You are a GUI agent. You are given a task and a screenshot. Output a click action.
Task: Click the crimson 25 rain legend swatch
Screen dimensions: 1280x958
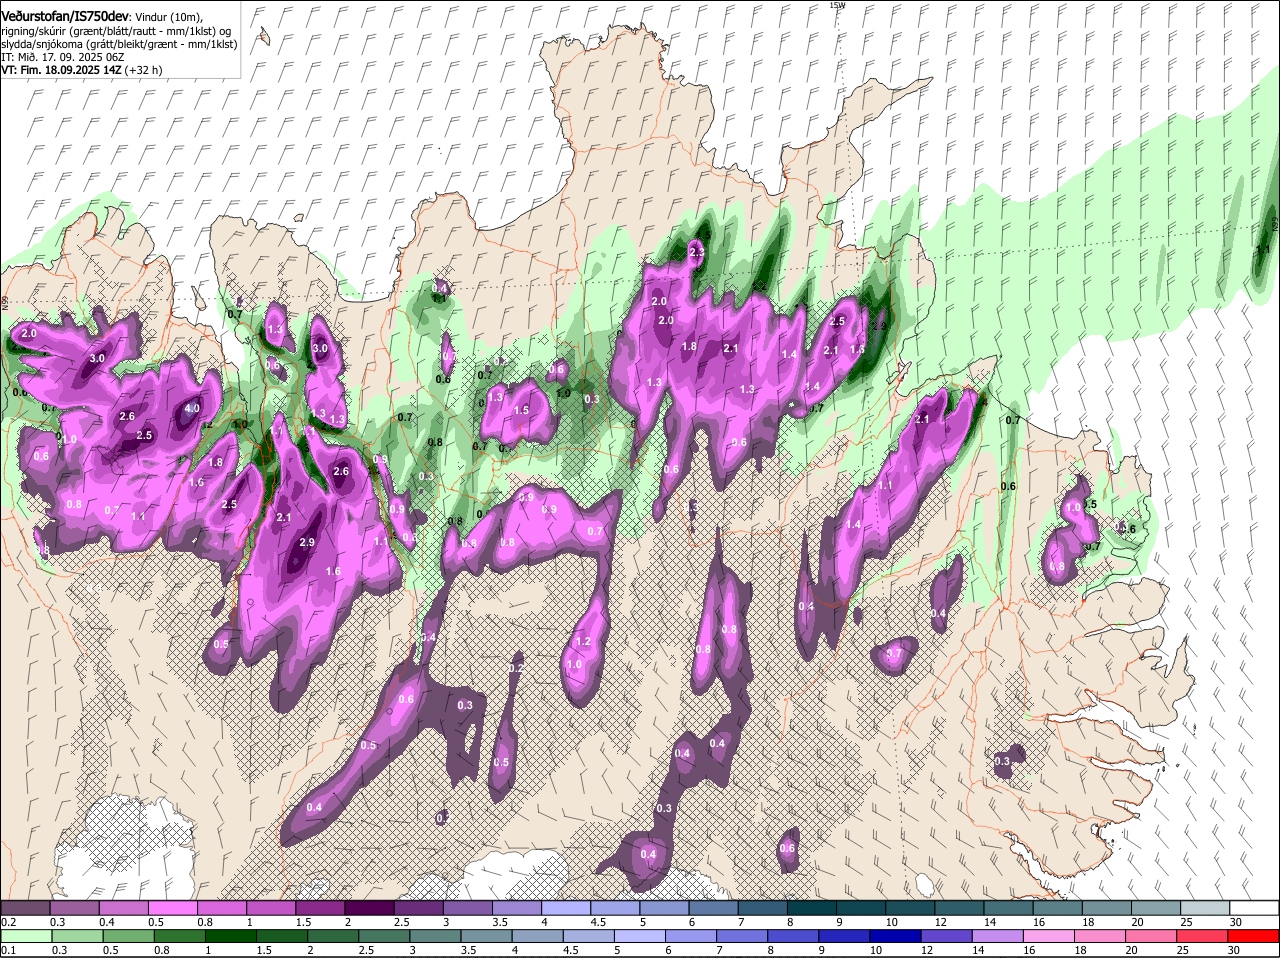(1203, 936)
